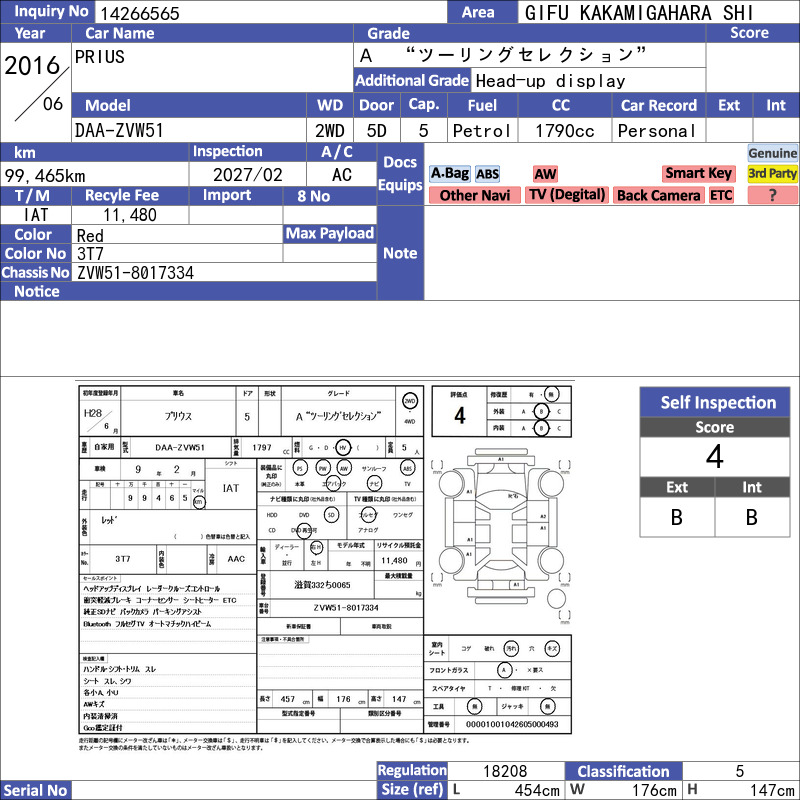Click the chassis number ZVW51-8017334
Screen dimensions: 800x800
(135, 273)
